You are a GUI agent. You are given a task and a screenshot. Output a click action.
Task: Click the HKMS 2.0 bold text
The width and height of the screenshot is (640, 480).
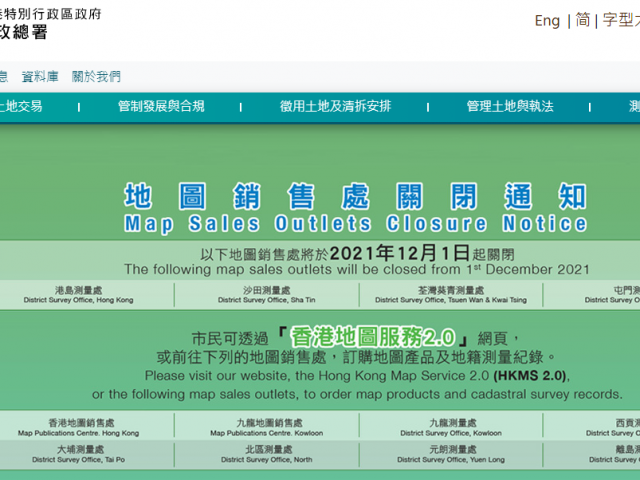[530, 376]
